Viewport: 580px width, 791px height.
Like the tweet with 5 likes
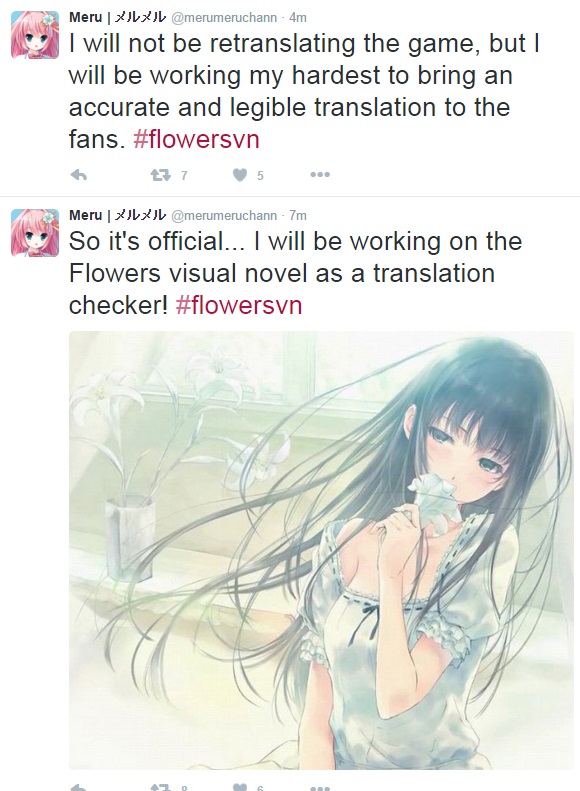pyautogui.click(x=240, y=175)
